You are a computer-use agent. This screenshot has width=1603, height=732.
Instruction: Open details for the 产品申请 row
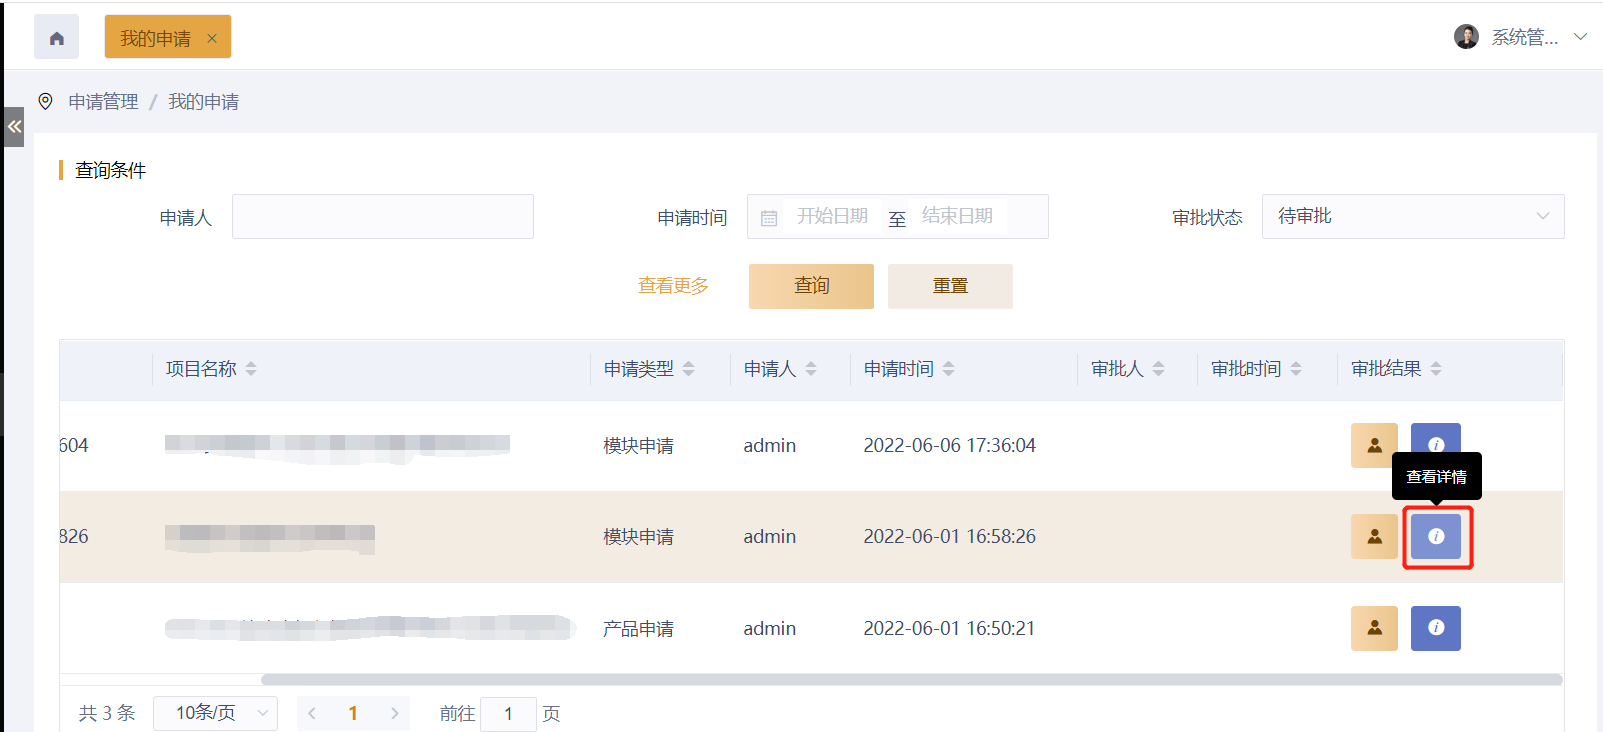pyautogui.click(x=1436, y=628)
